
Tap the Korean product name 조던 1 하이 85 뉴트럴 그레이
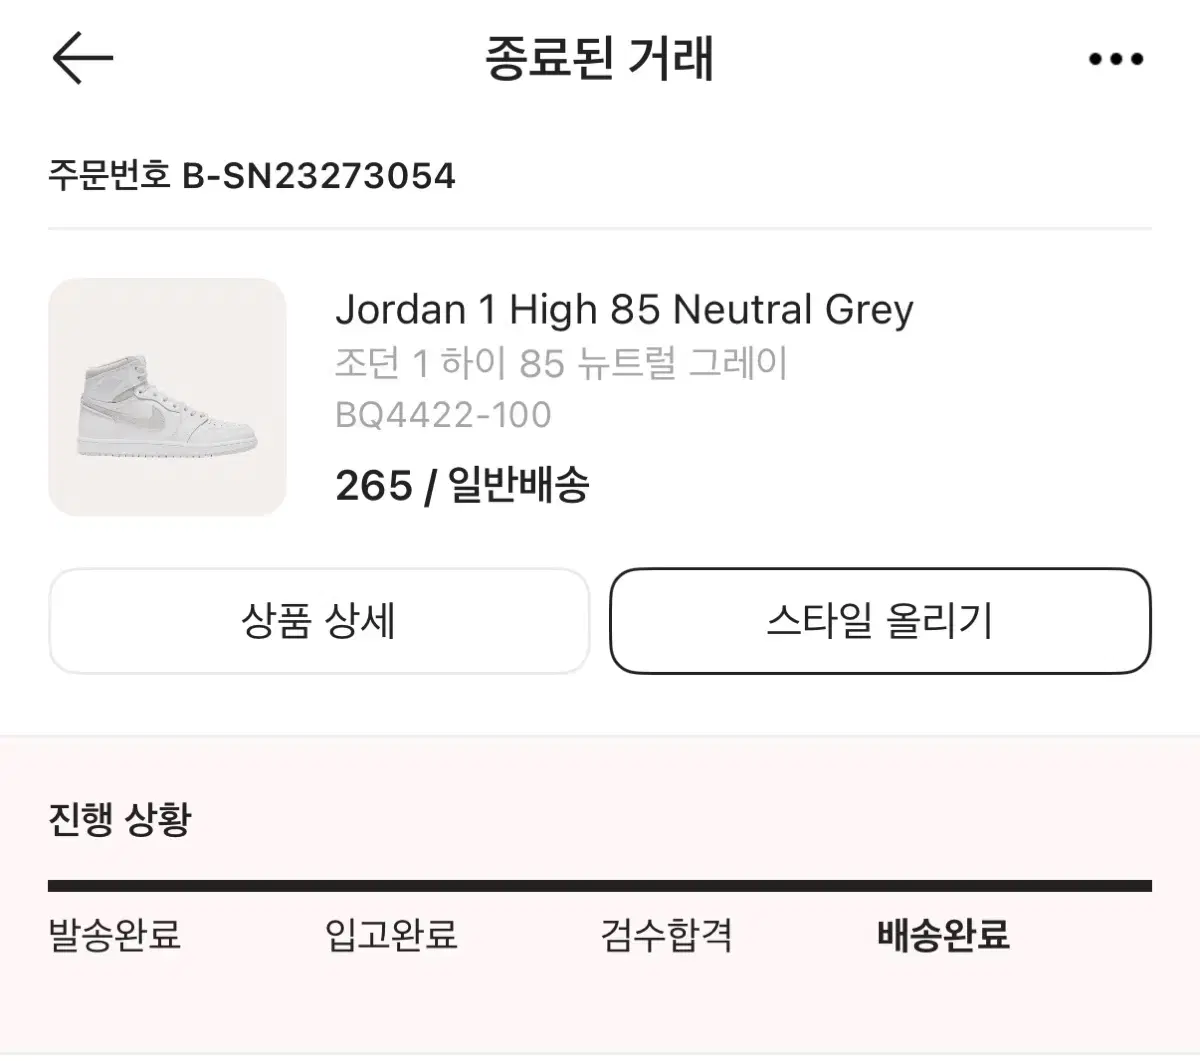click(561, 363)
